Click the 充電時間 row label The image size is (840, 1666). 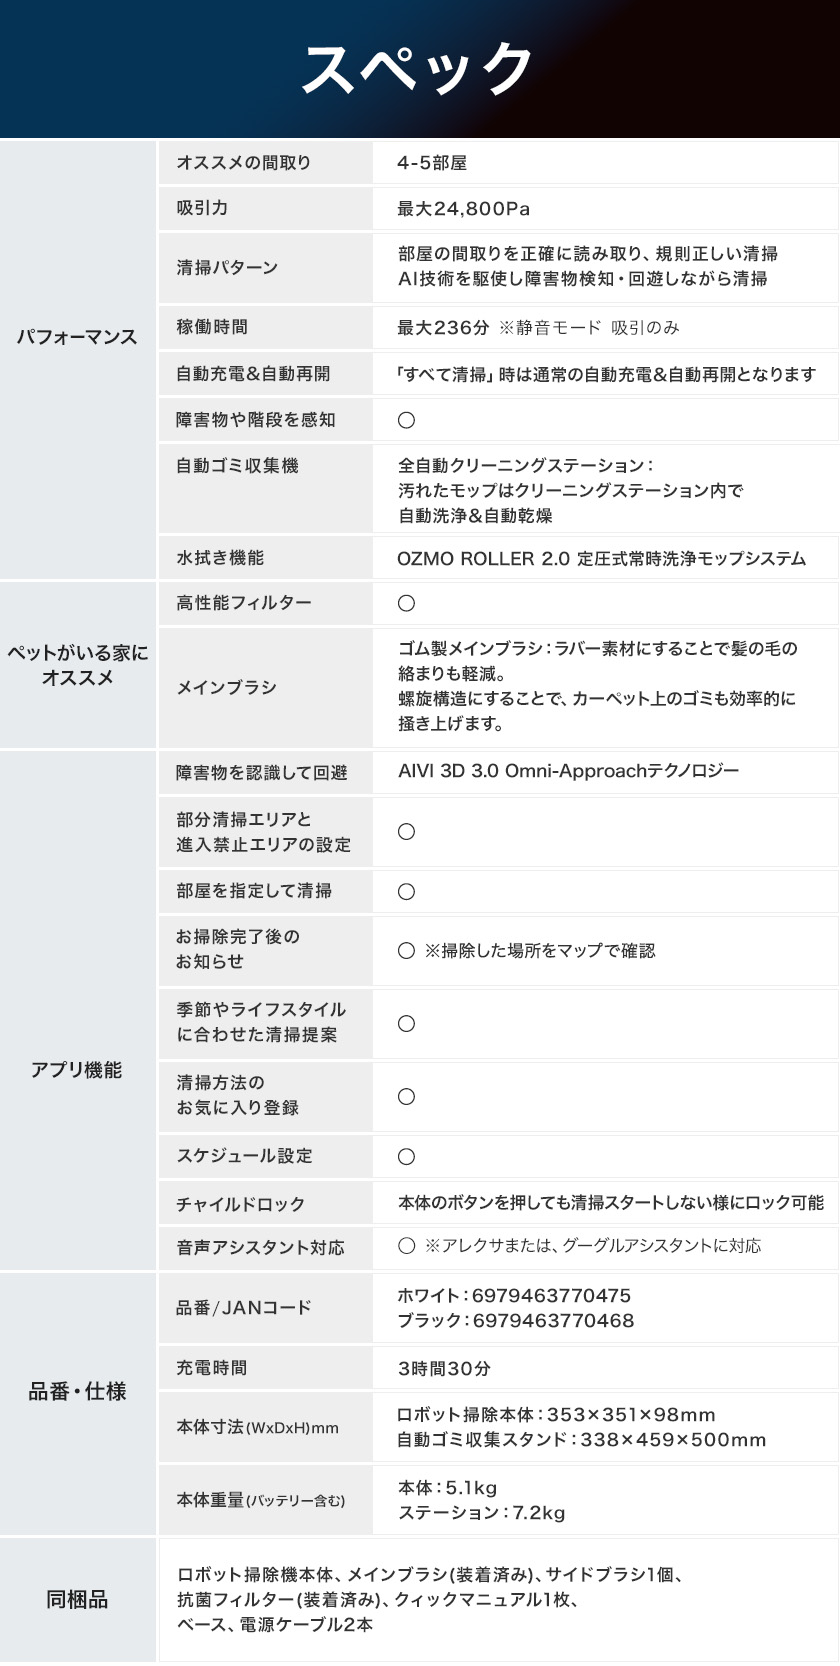pos(211,1367)
